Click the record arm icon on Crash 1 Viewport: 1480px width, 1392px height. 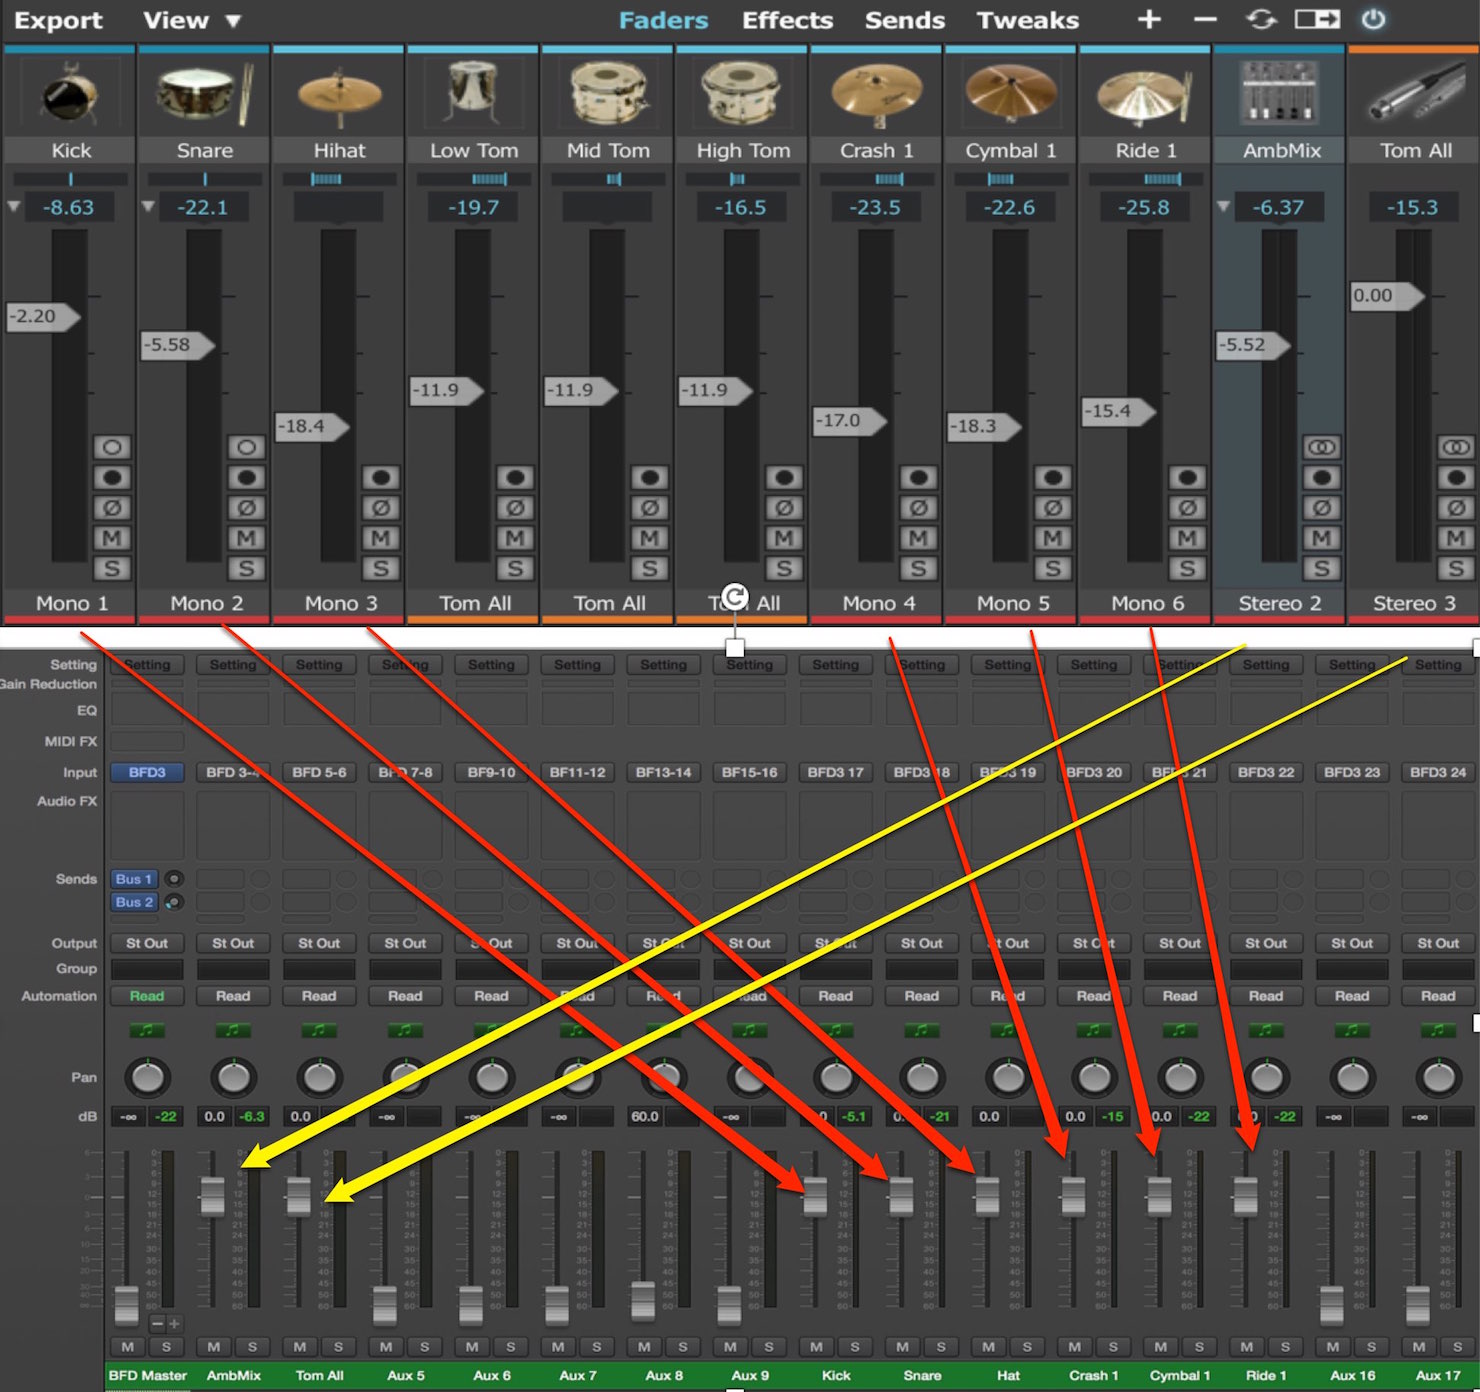click(x=918, y=478)
